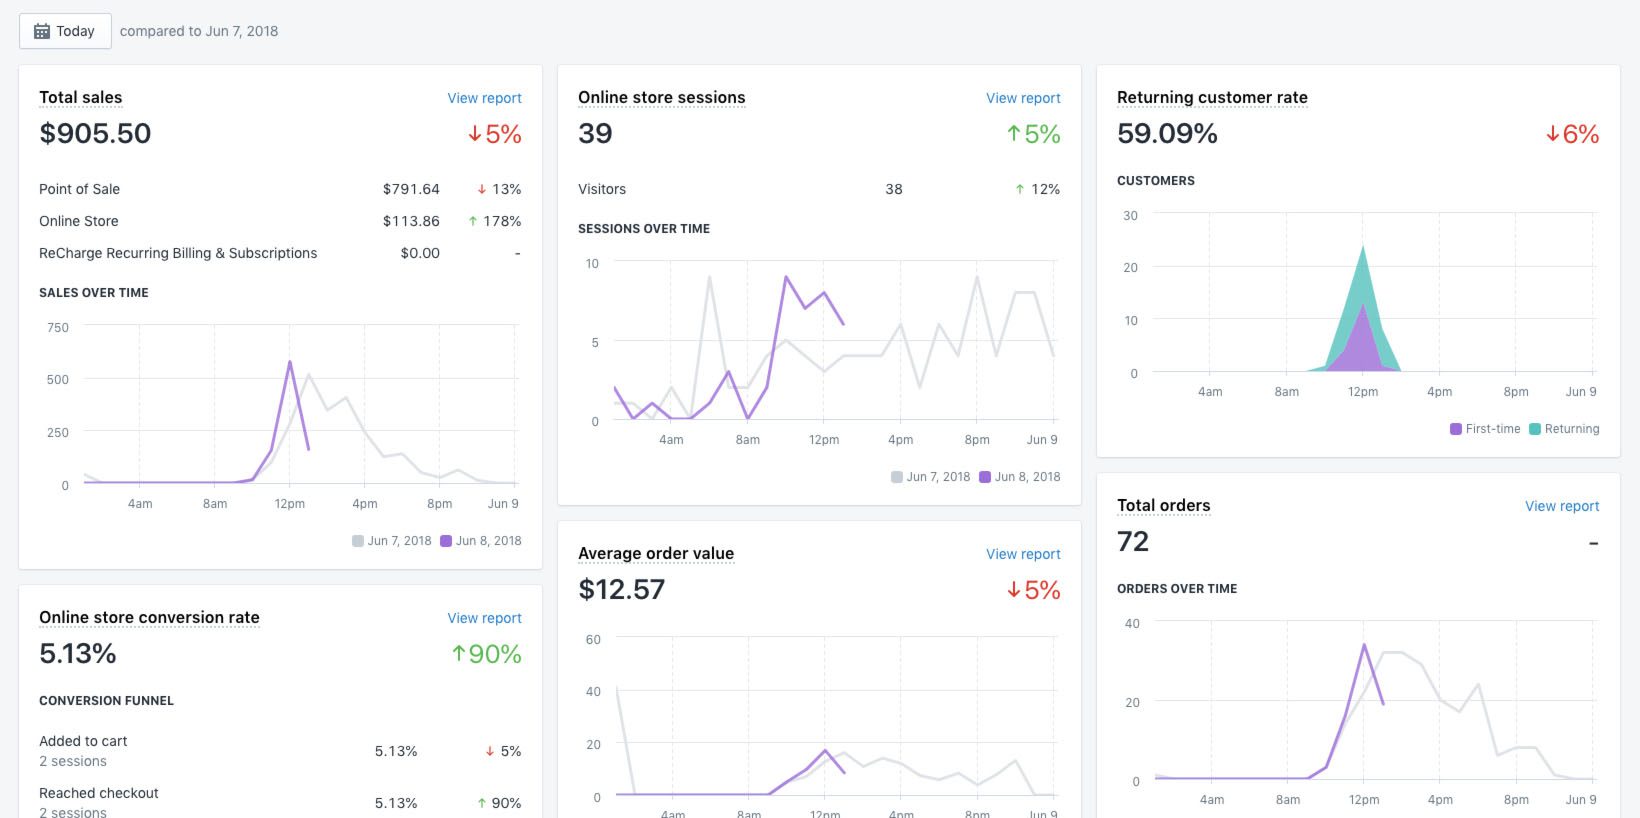Click the calendar icon in Today button
Viewport: 1640px width, 818px height.
click(41, 31)
